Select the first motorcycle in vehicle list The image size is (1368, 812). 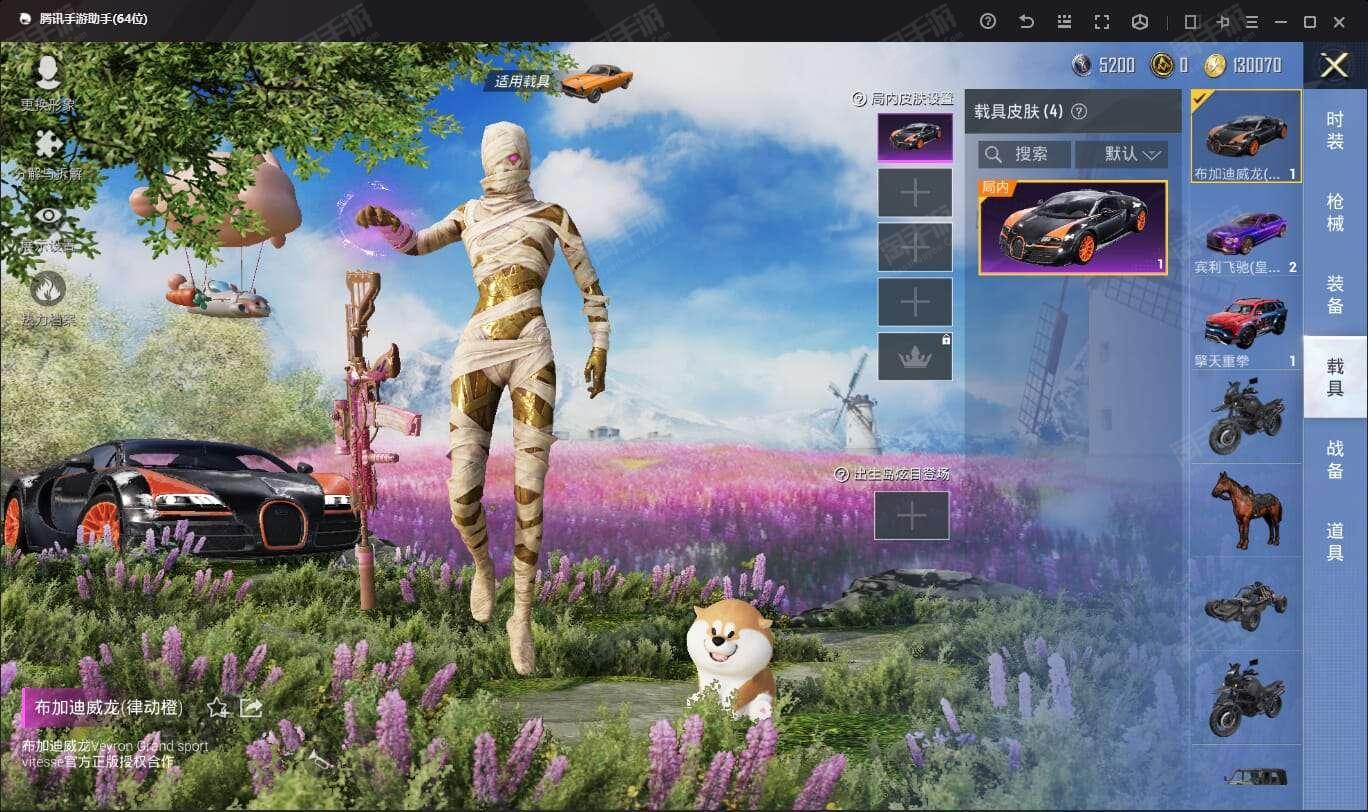click(1246, 417)
